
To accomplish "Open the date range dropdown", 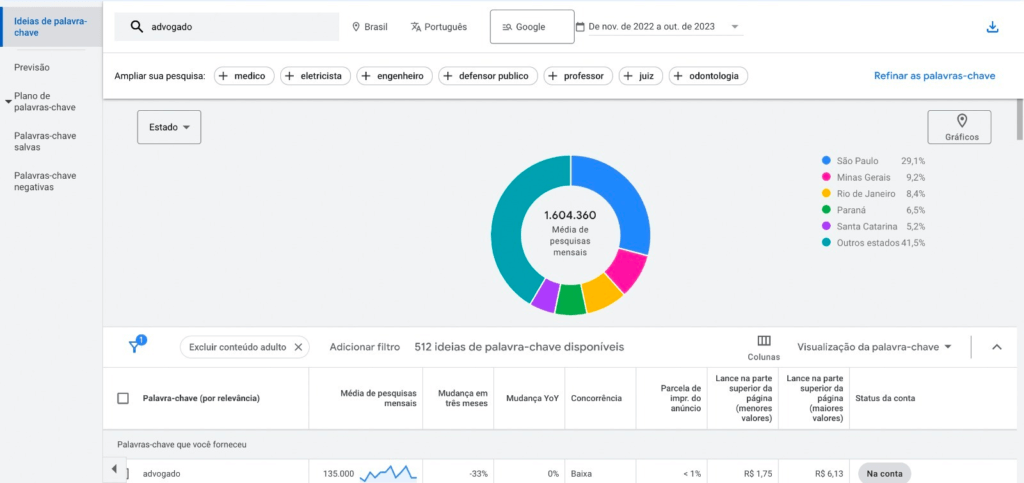I will coord(659,27).
